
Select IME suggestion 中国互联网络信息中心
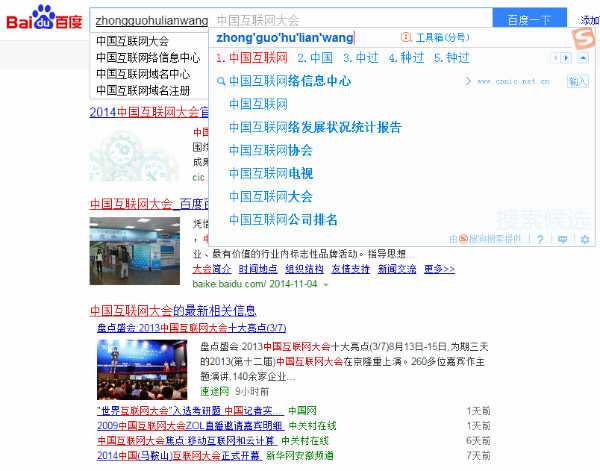[x=290, y=81]
